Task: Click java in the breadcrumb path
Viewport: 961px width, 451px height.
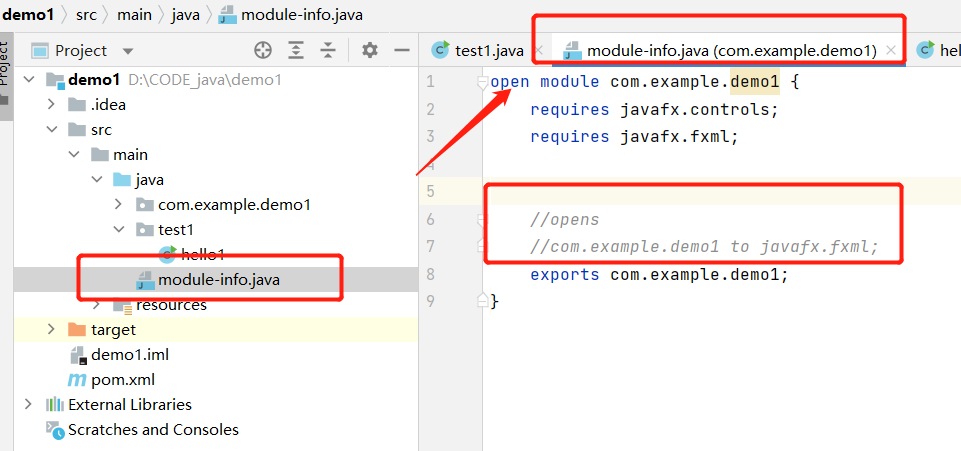Action: point(185,15)
